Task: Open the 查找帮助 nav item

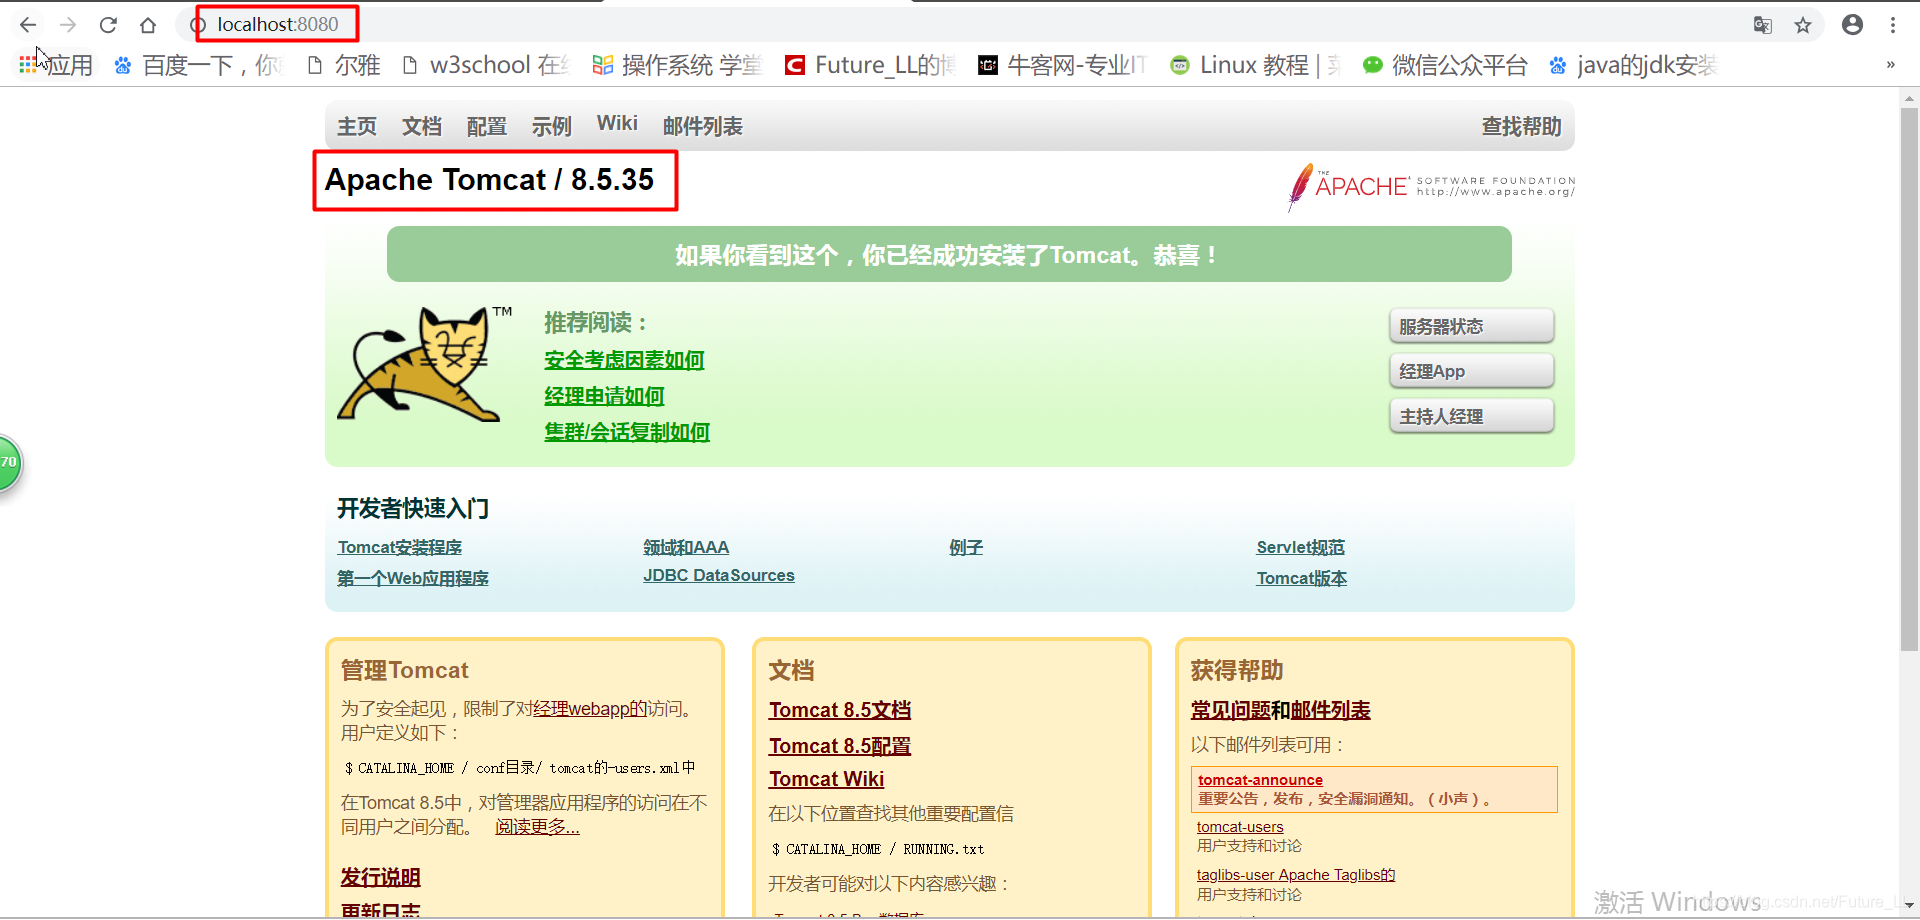Action: tap(1521, 126)
